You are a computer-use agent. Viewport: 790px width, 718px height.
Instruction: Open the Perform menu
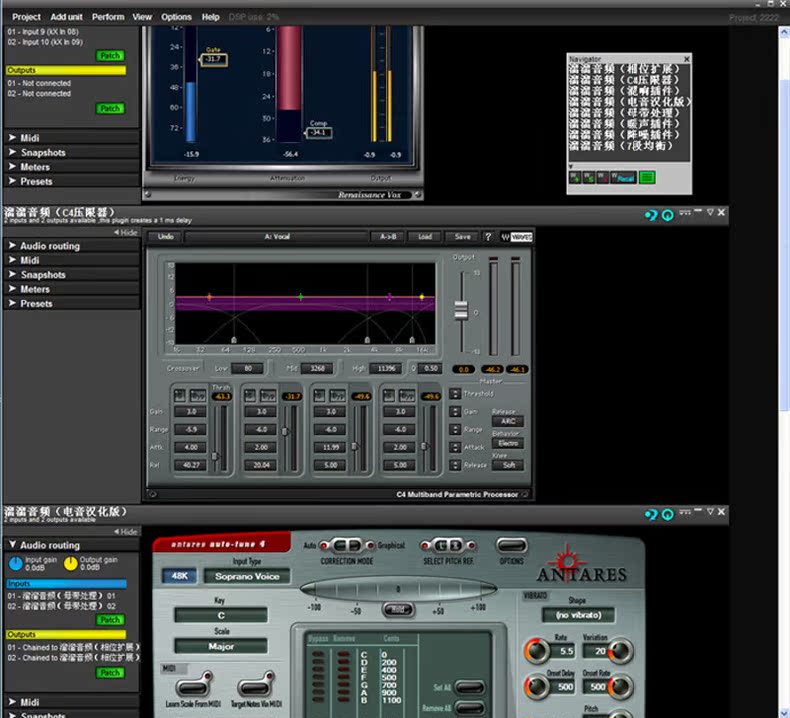point(108,17)
